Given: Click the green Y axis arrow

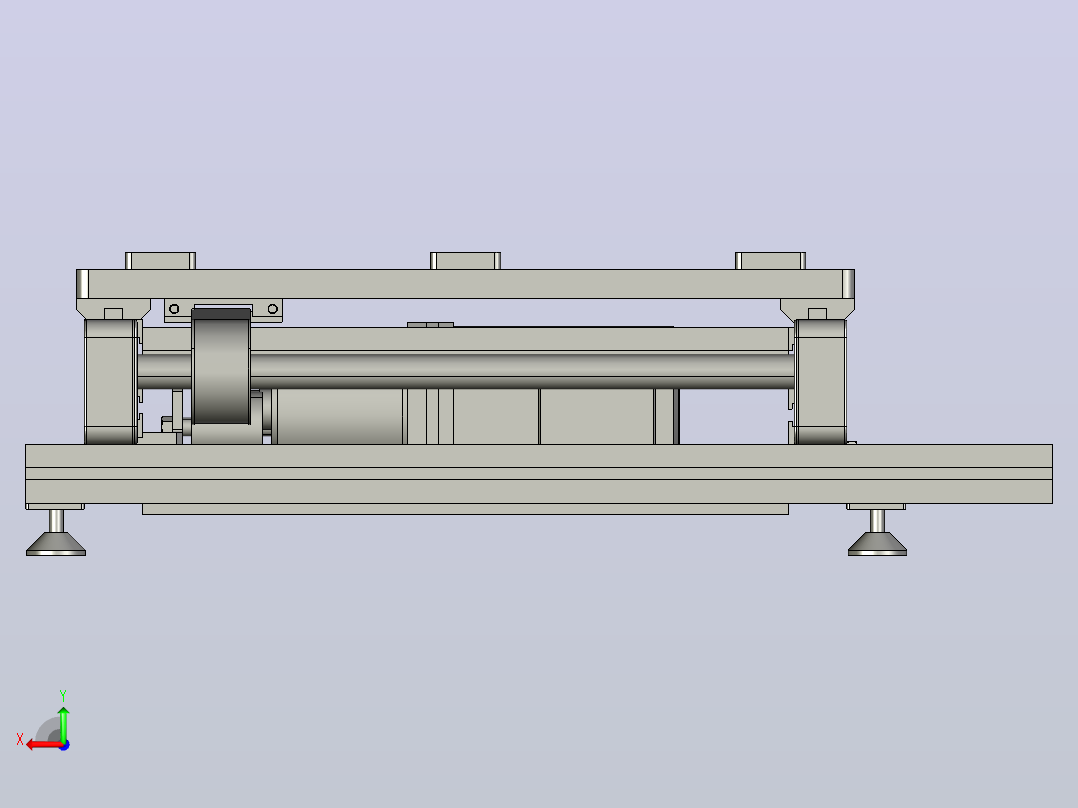Looking at the screenshot, I should pos(63,724).
